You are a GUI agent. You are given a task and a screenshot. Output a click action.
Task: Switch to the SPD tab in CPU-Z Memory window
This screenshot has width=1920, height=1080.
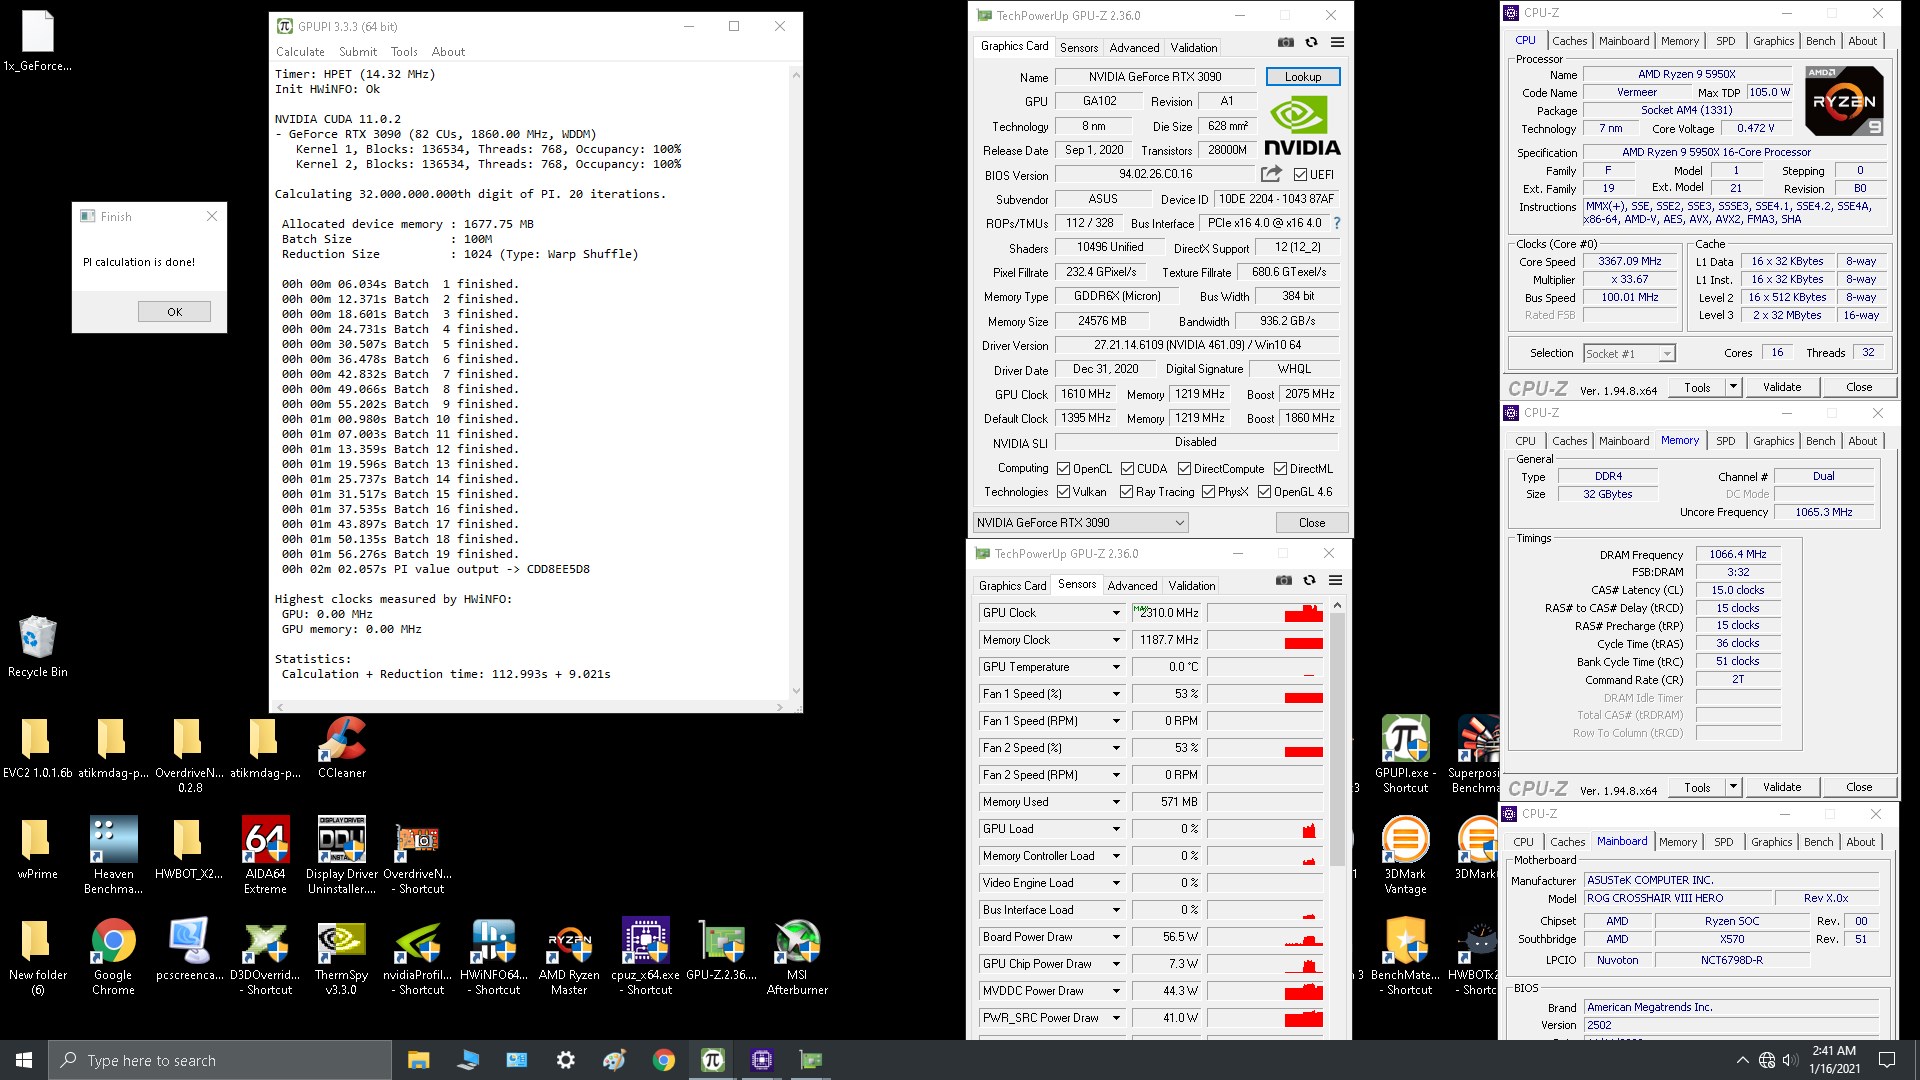pyautogui.click(x=1725, y=441)
